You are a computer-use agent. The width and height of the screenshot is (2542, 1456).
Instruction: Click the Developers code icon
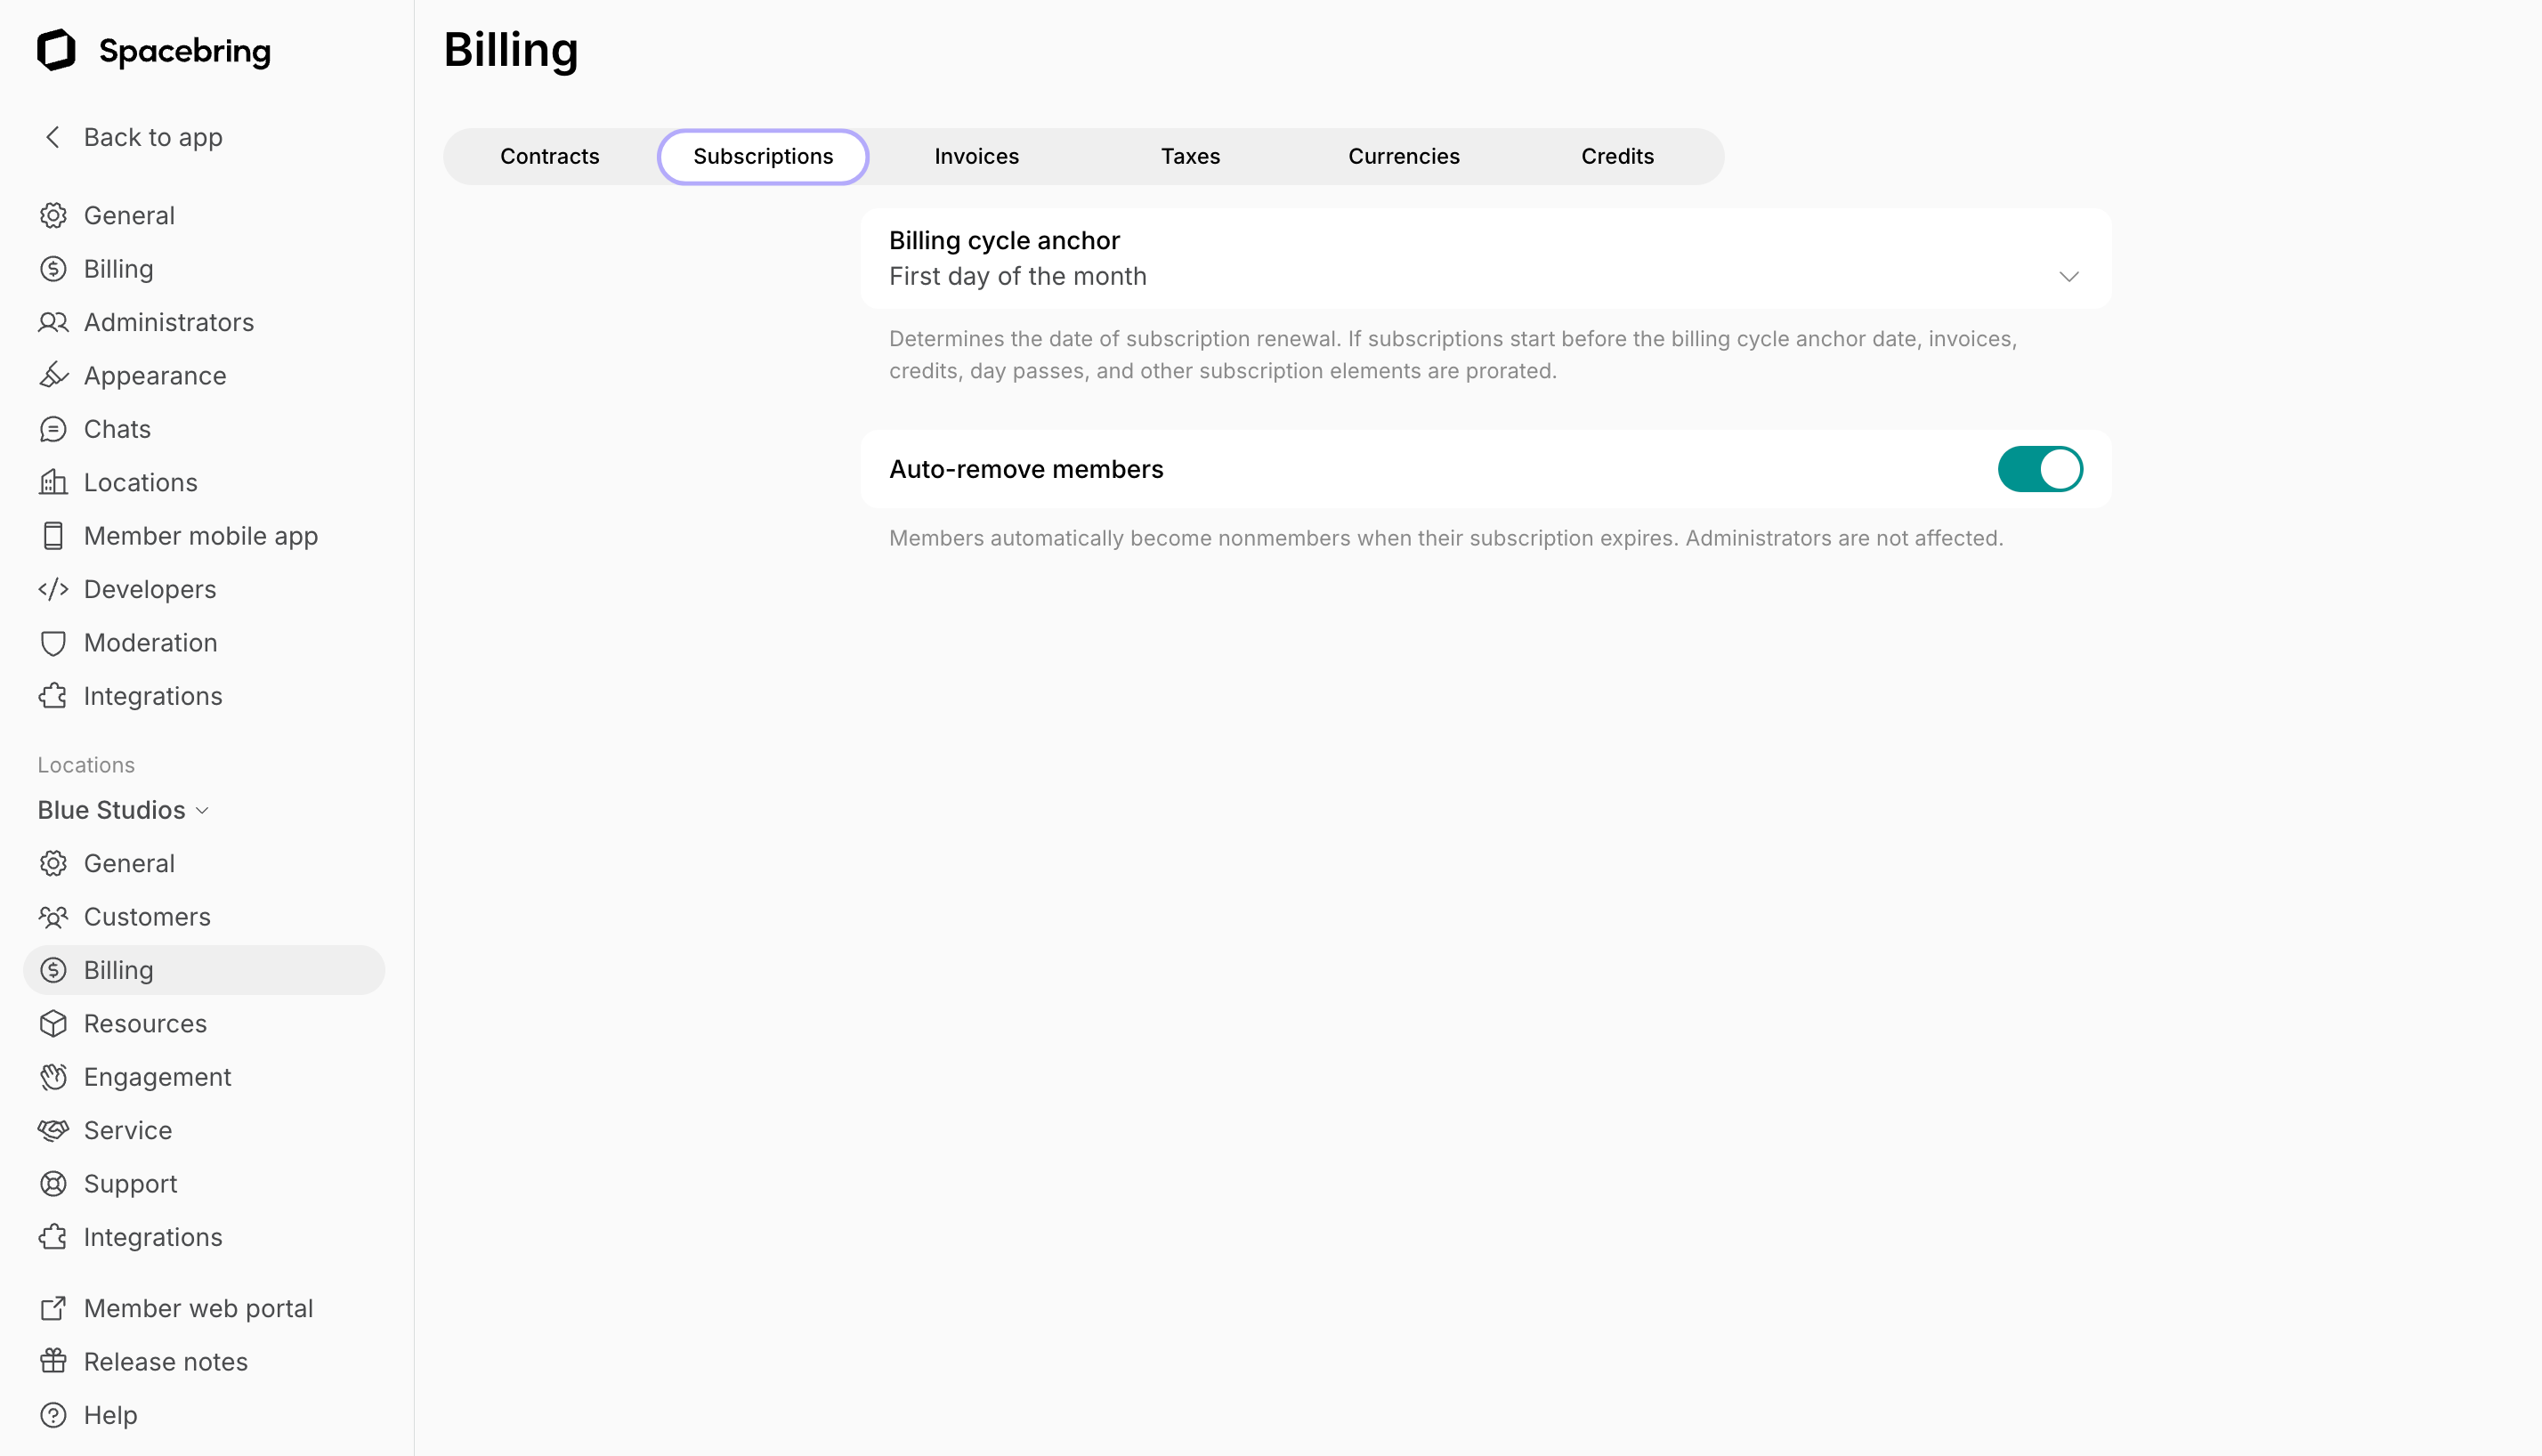pos(53,589)
